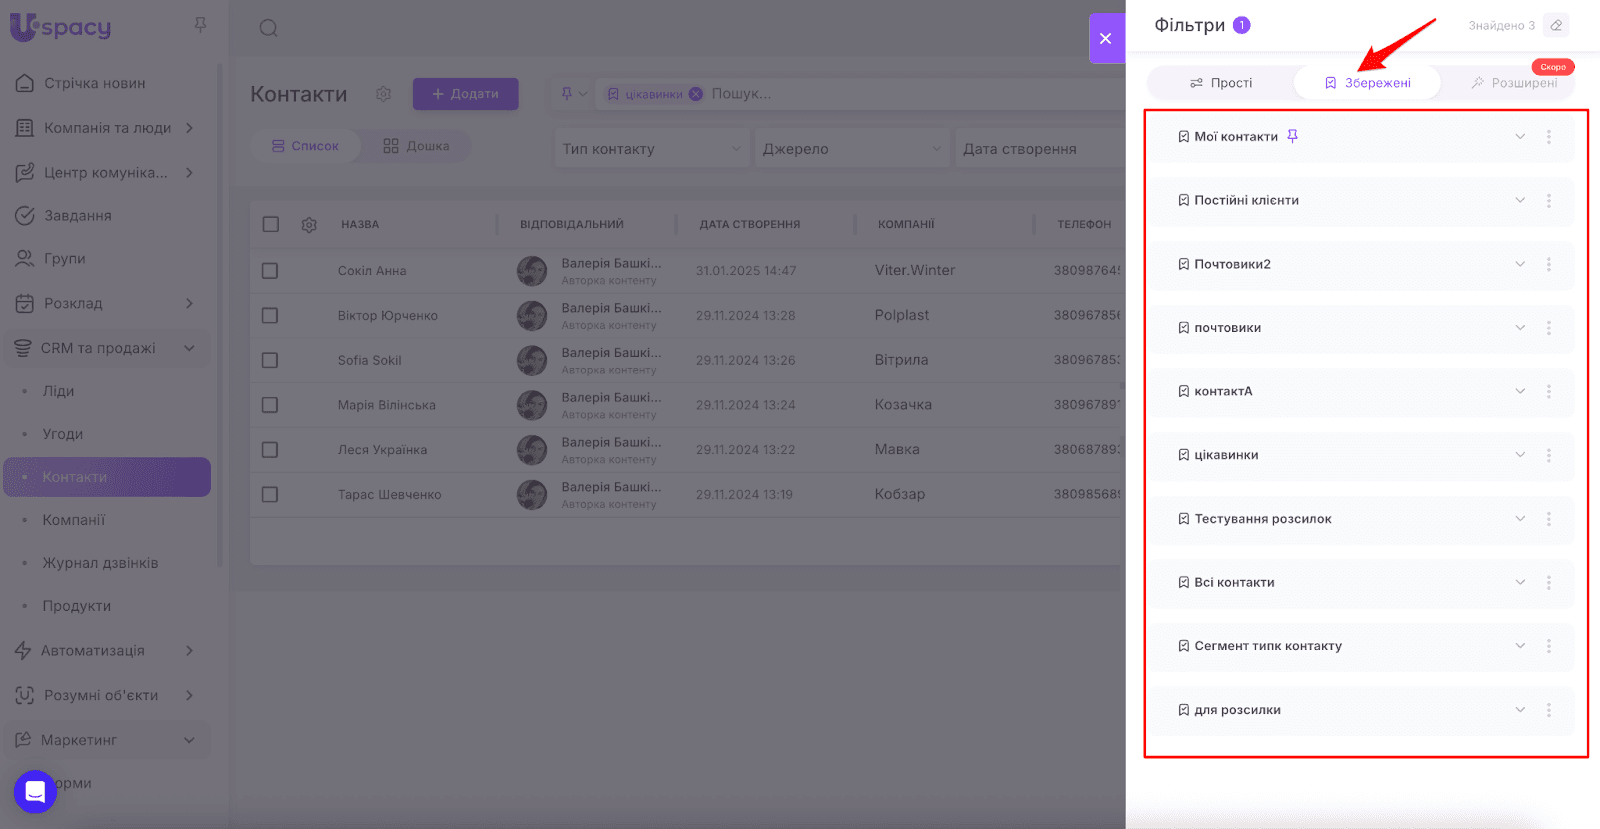1600x829 pixels.
Task: Toggle the select-all contacts checkbox
Action: tap(271, 224)
